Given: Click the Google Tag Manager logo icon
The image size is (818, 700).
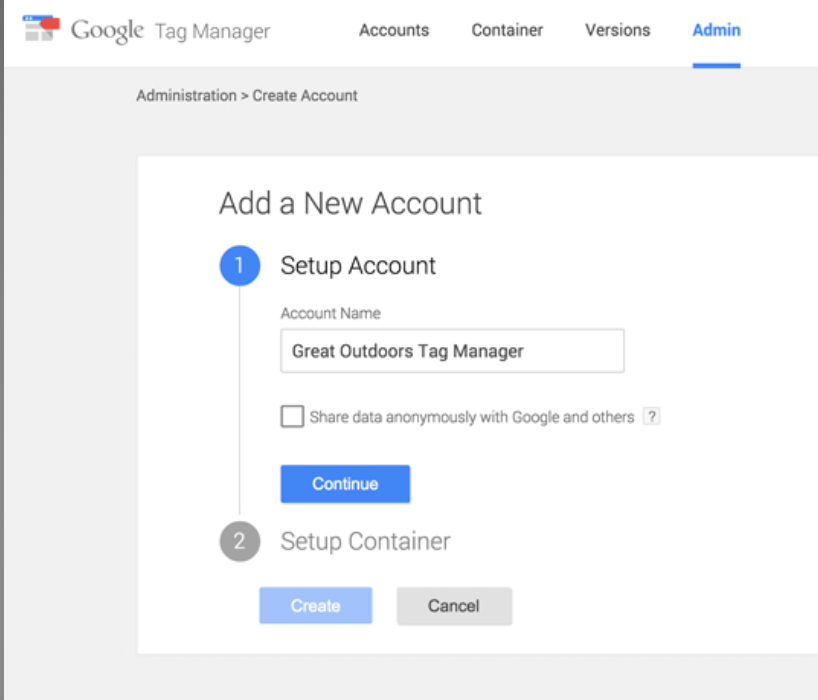Looking at the screenshot, I should pyautogui.click(x=41, y=28).
